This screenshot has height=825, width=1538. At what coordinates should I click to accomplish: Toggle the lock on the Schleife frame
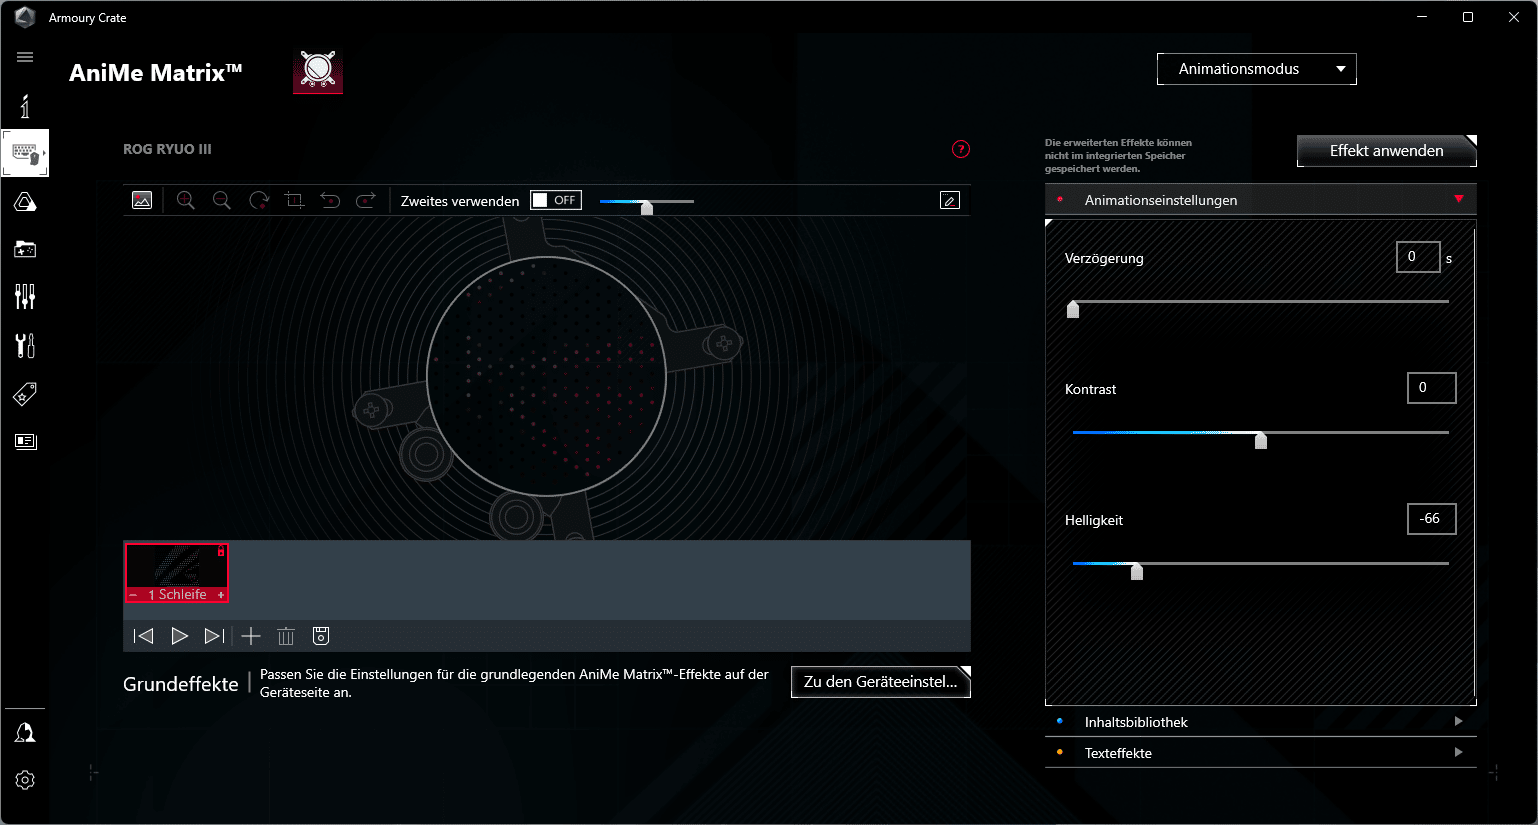tap(221, 551)
